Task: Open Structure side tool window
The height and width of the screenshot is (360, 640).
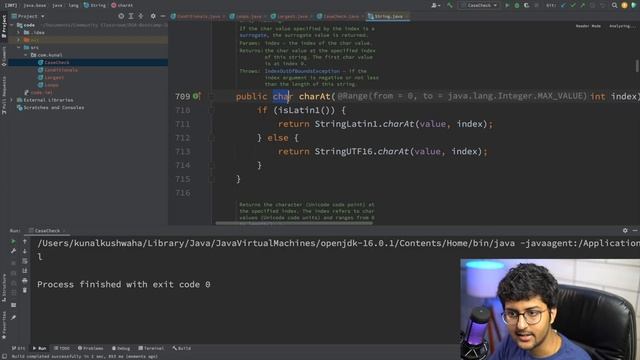Action: pyautogui.click(x=4, y=287)
